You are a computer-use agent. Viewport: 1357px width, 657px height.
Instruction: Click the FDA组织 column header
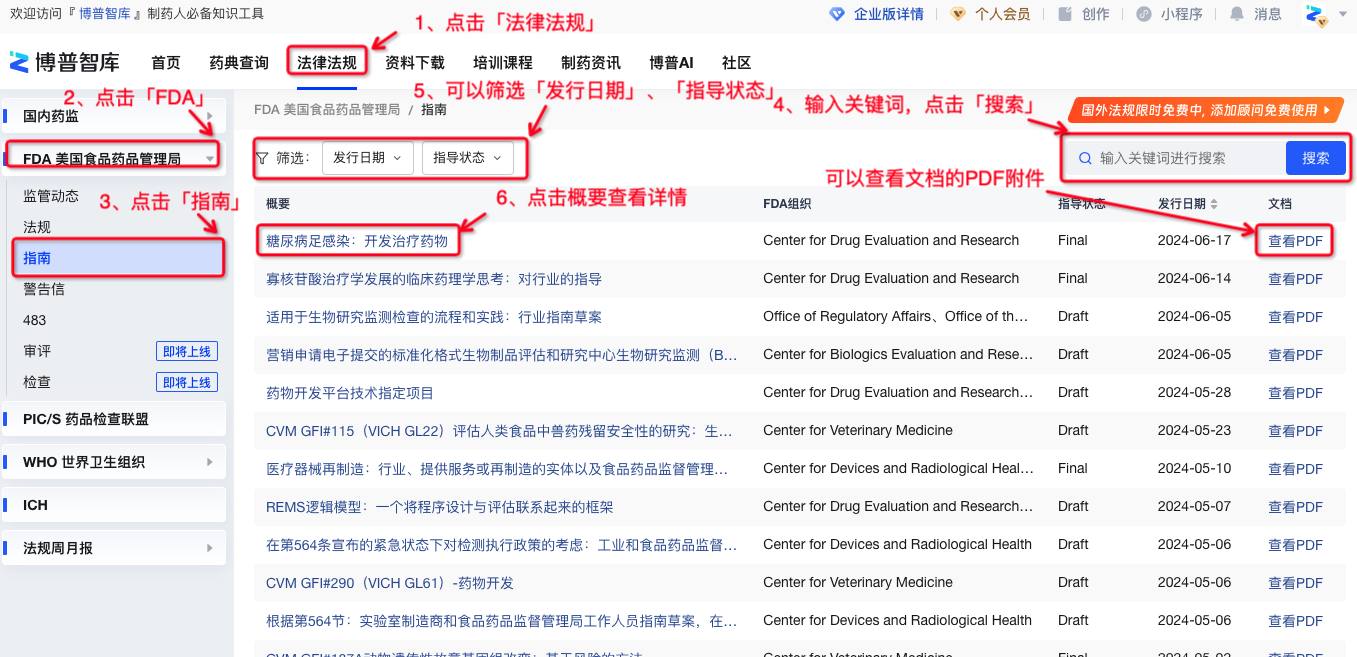(x=787, y=204)
